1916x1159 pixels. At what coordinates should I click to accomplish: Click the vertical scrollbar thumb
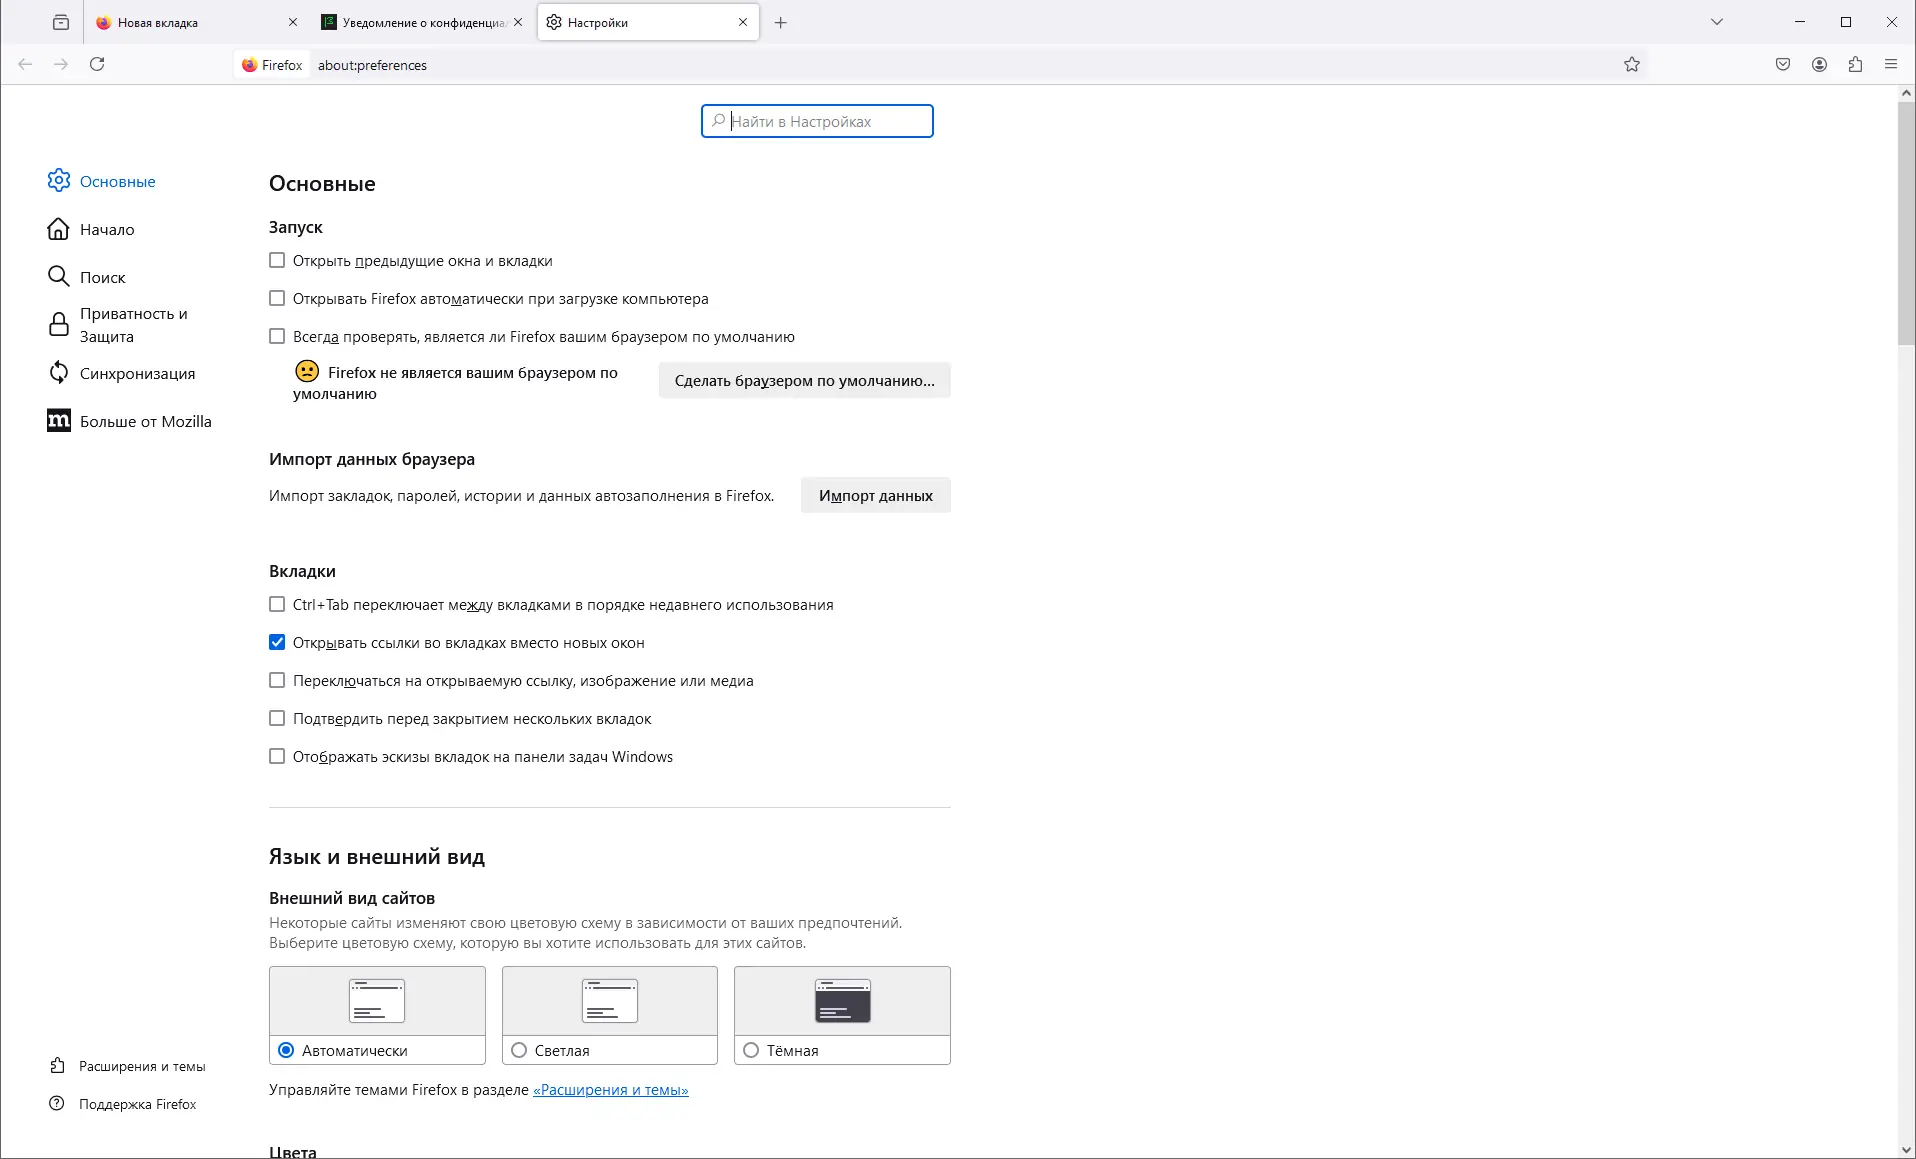[1906, 225]
